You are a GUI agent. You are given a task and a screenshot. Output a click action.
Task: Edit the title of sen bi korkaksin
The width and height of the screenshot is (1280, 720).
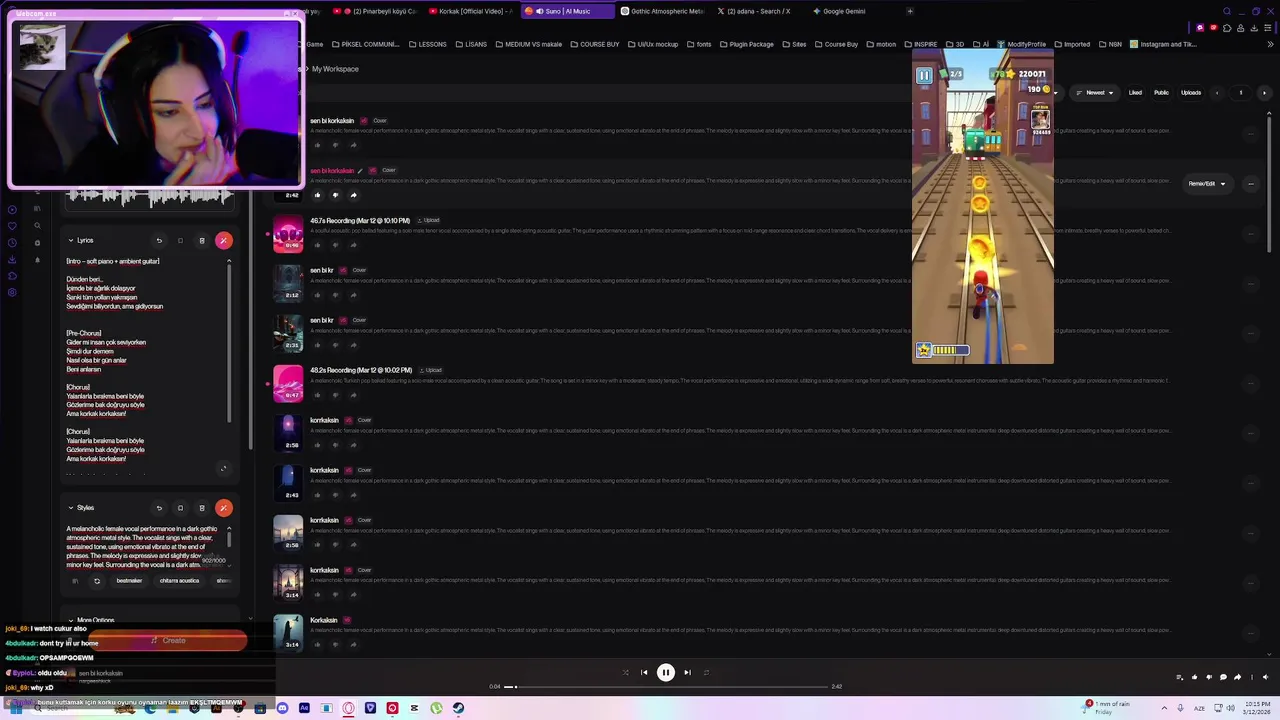click(x=360, y=171)
